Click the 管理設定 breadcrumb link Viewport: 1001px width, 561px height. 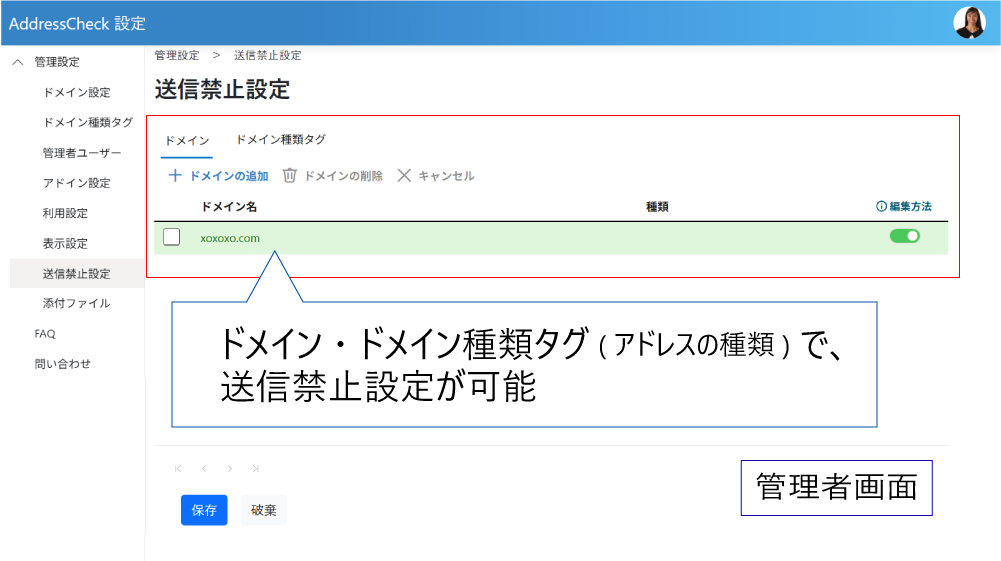(177, 56)
